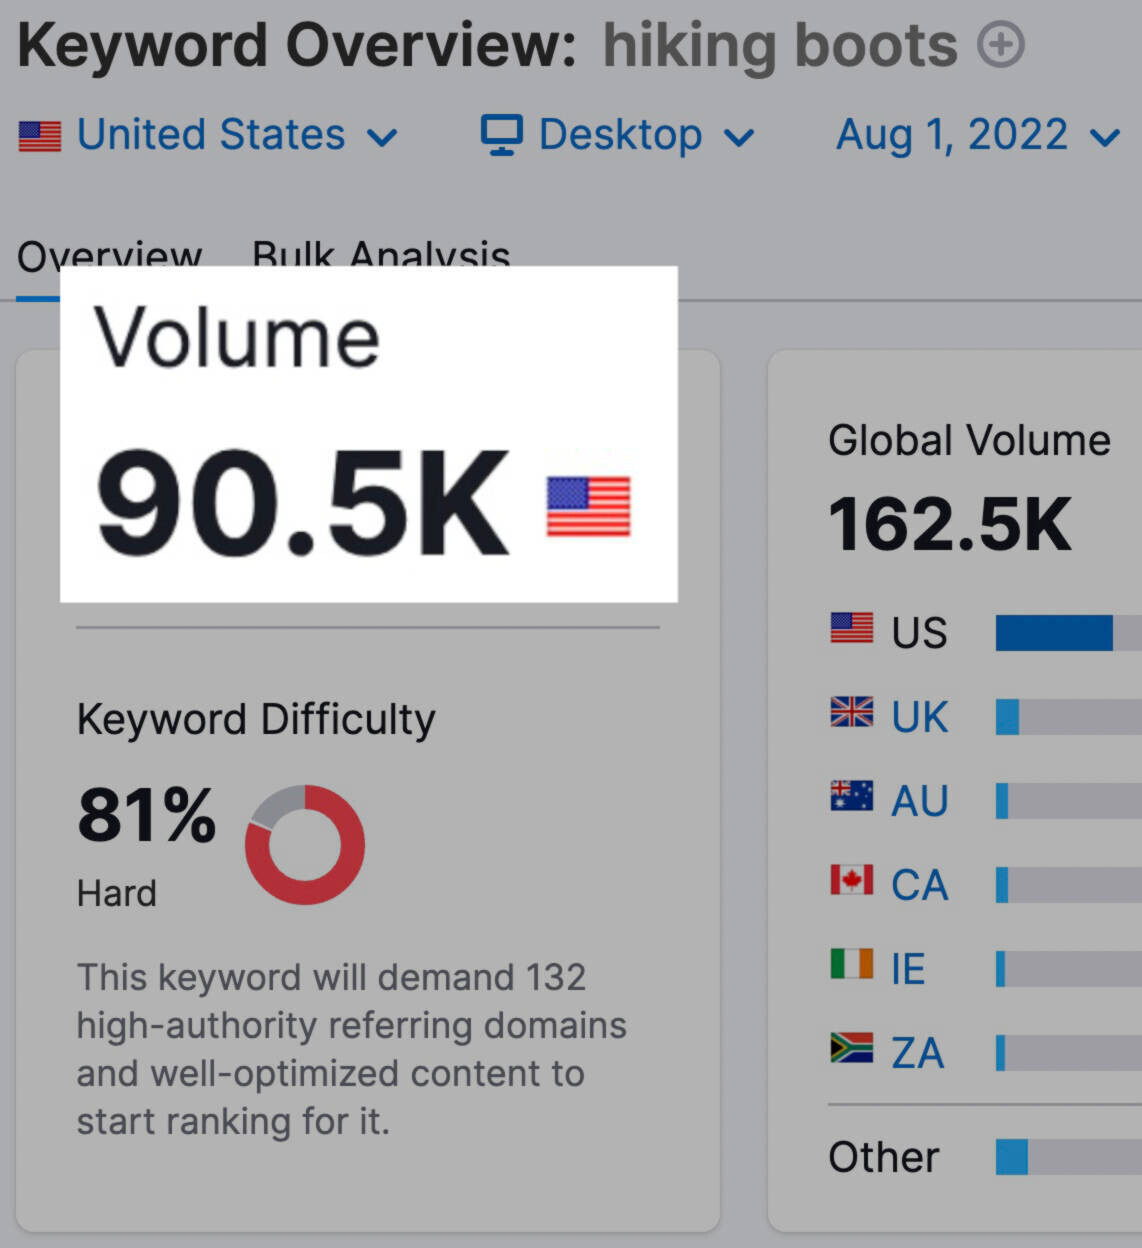Switch to the Bulk Analysis tab
The height and width of the screenshot is (1248, 1142).
point(381,257)
